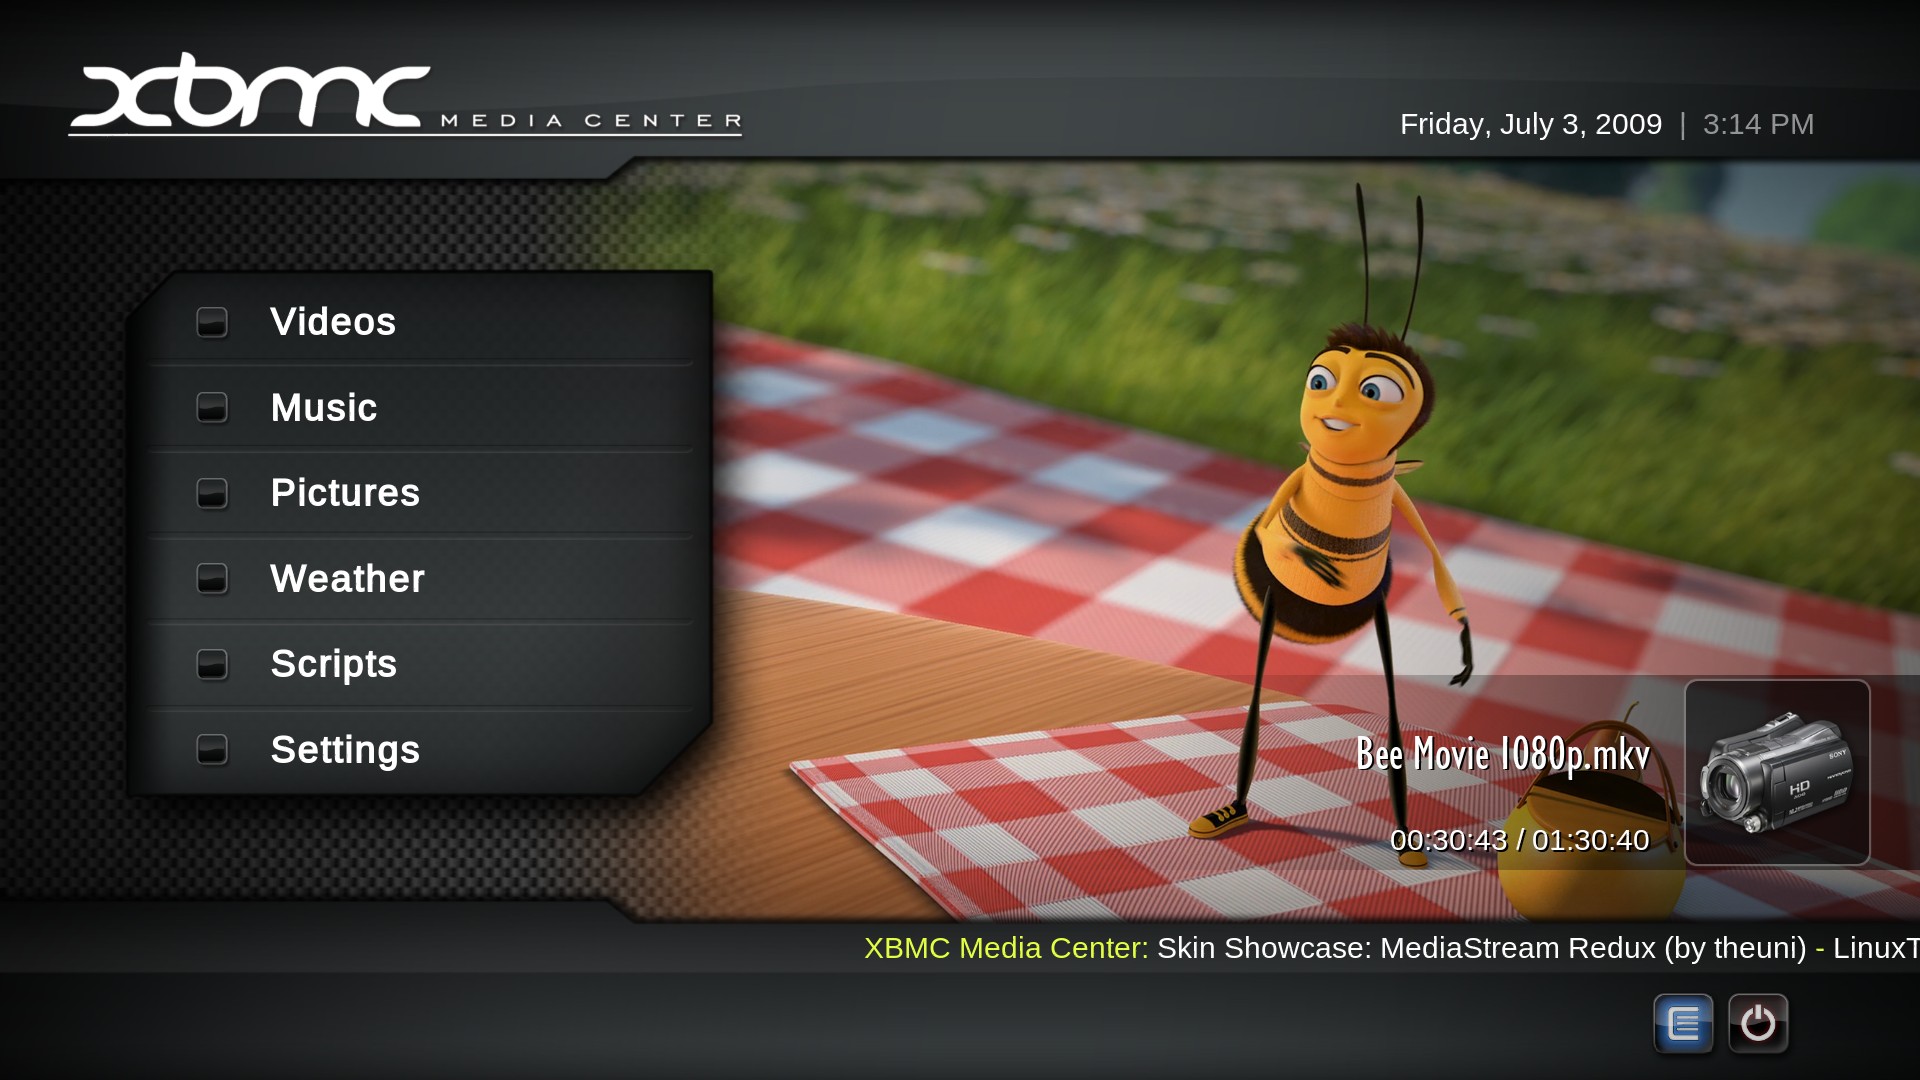
Task: Click the power button icon
Action: (x=1758, y=1023)
